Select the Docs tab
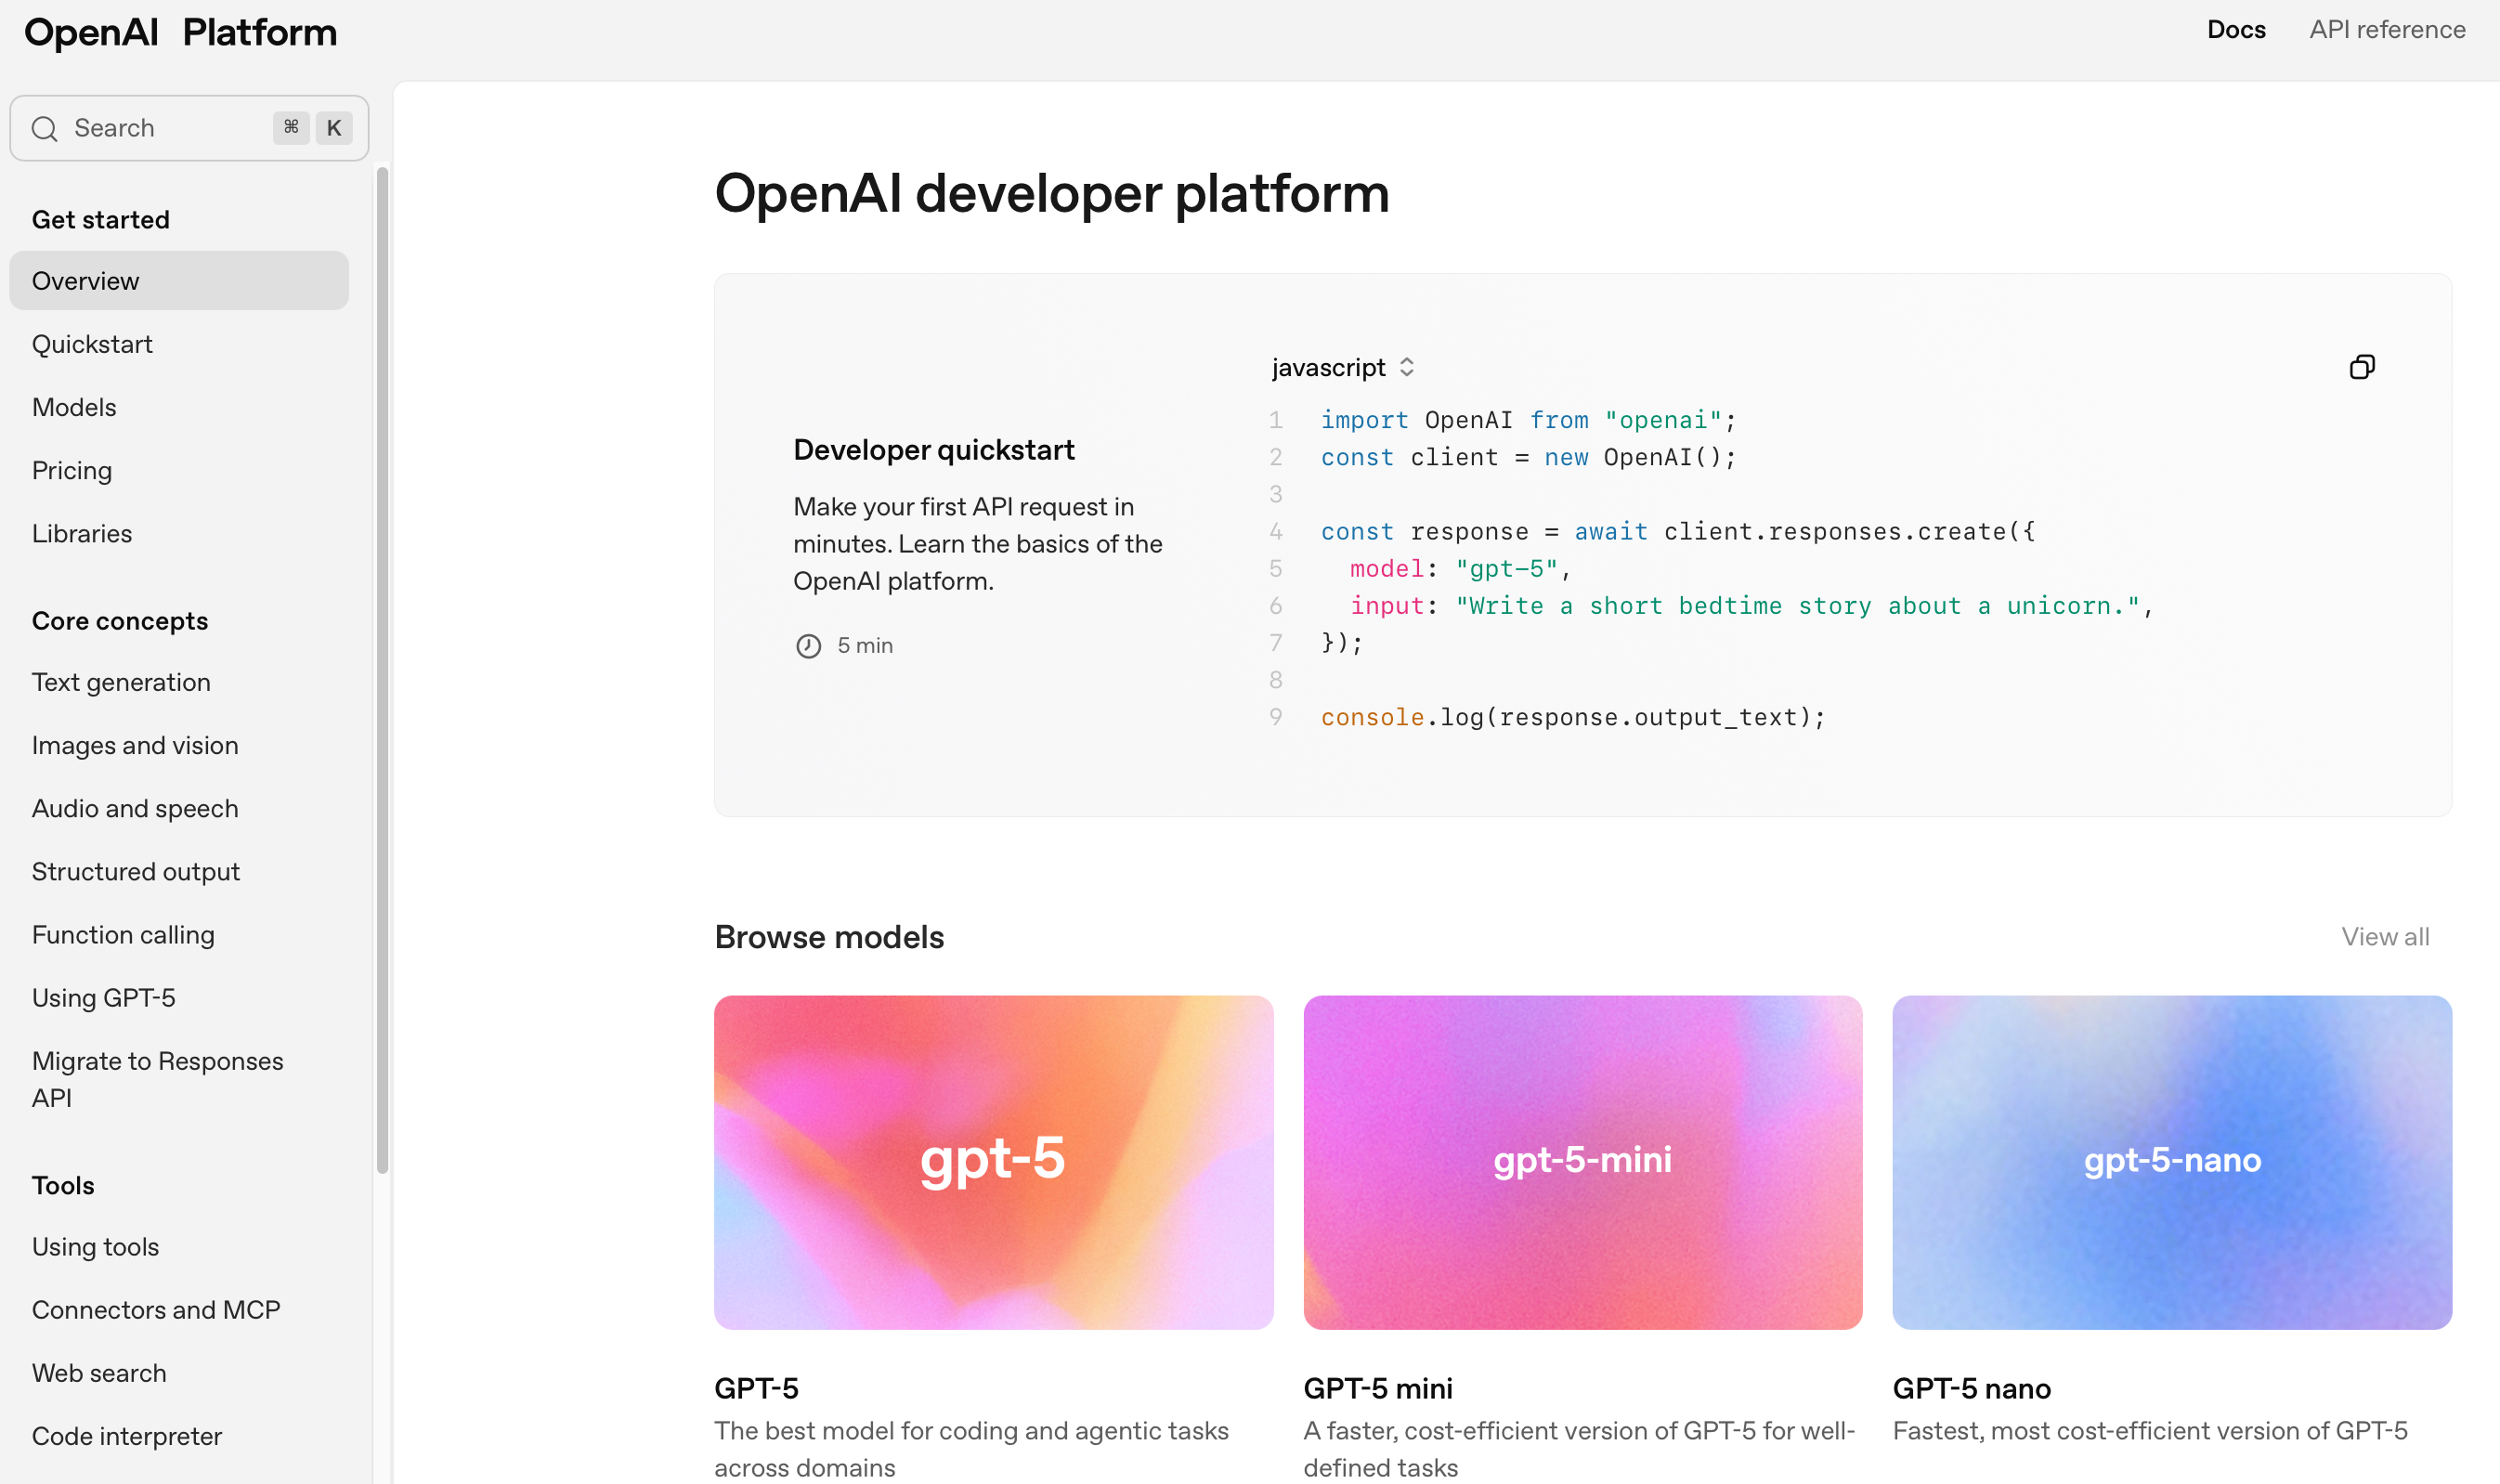 (x=2236, y=30)
